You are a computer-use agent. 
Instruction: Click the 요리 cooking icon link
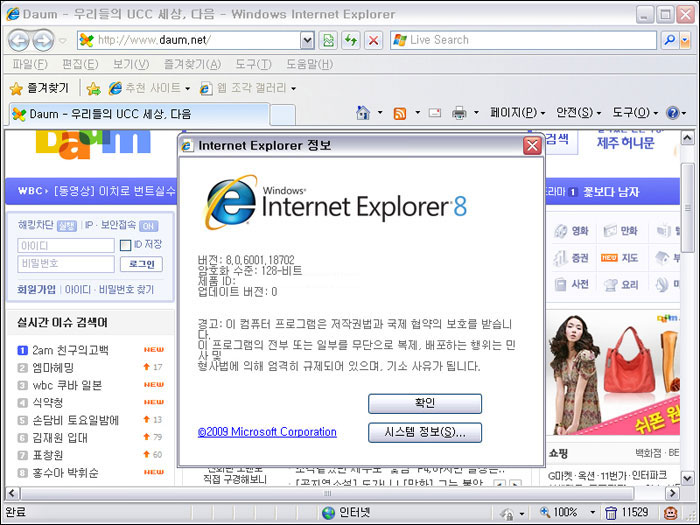(621, 284)
